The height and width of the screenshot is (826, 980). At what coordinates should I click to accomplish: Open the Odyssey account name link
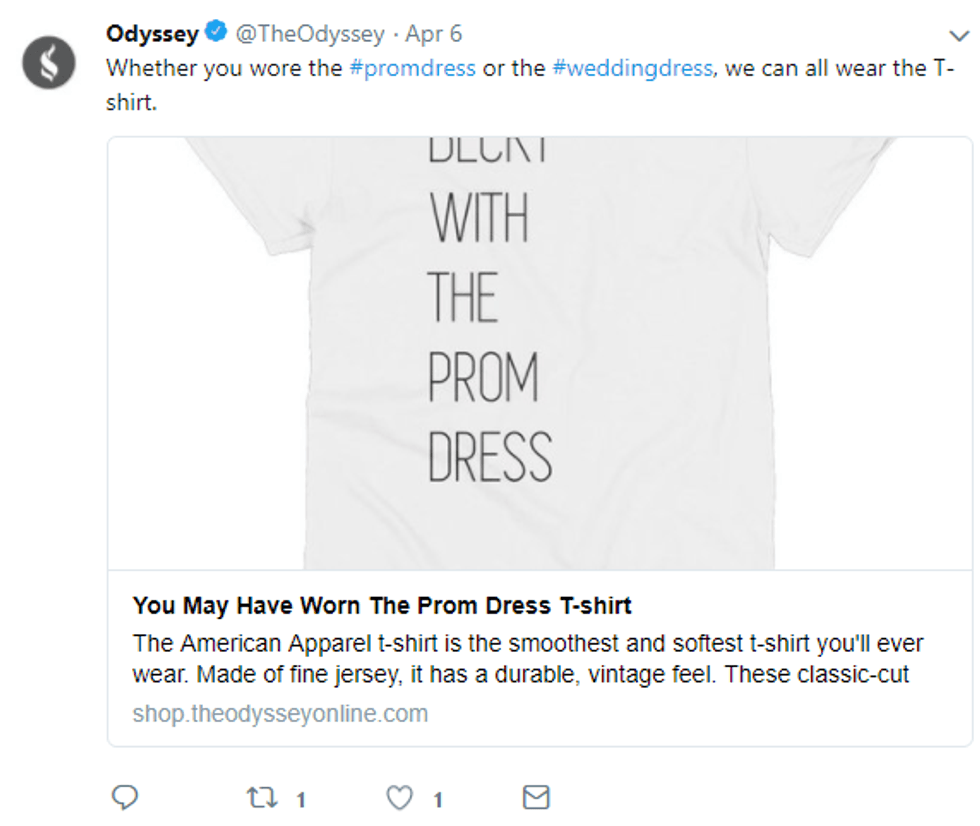pyautogui.click(x=152, y=34)
